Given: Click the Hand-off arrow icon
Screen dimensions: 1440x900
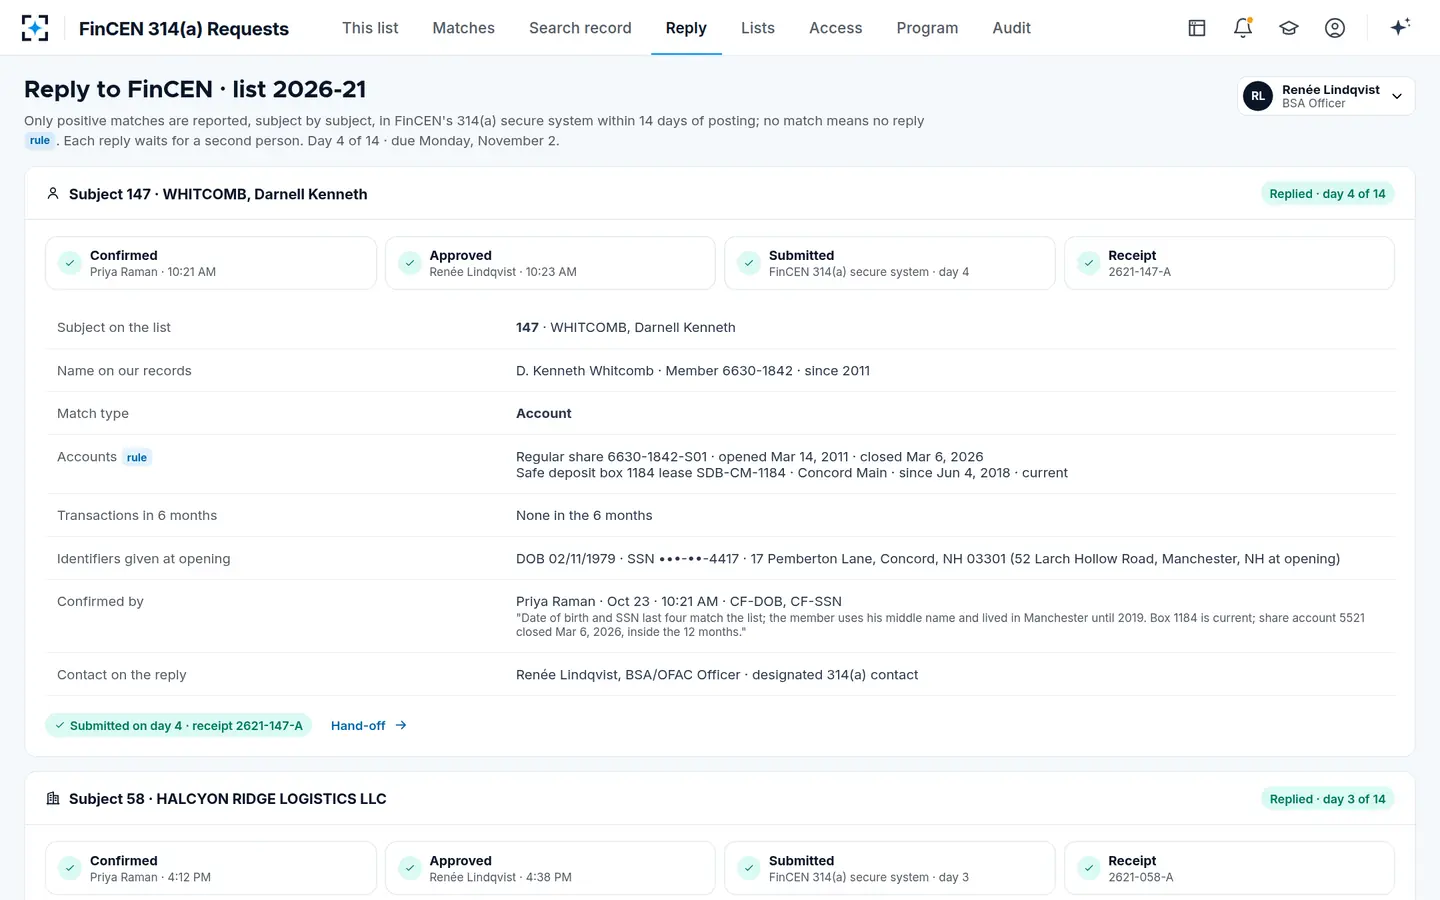Looking at the screenshot, I should pos(401,726).
